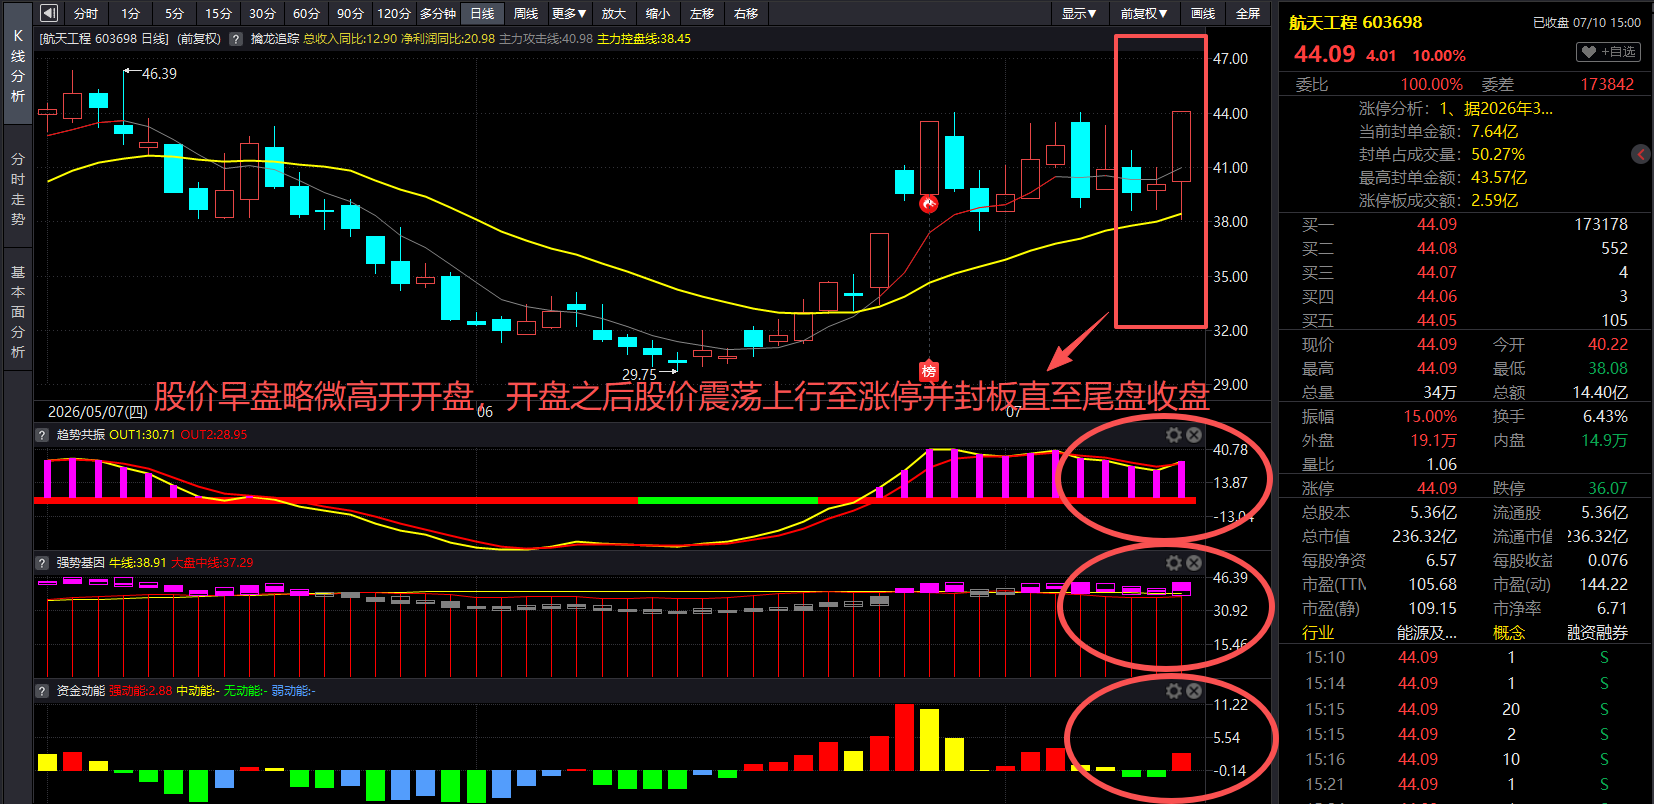
Task: Click the 行业 label in quote panel
Action: coord(1318,632)
